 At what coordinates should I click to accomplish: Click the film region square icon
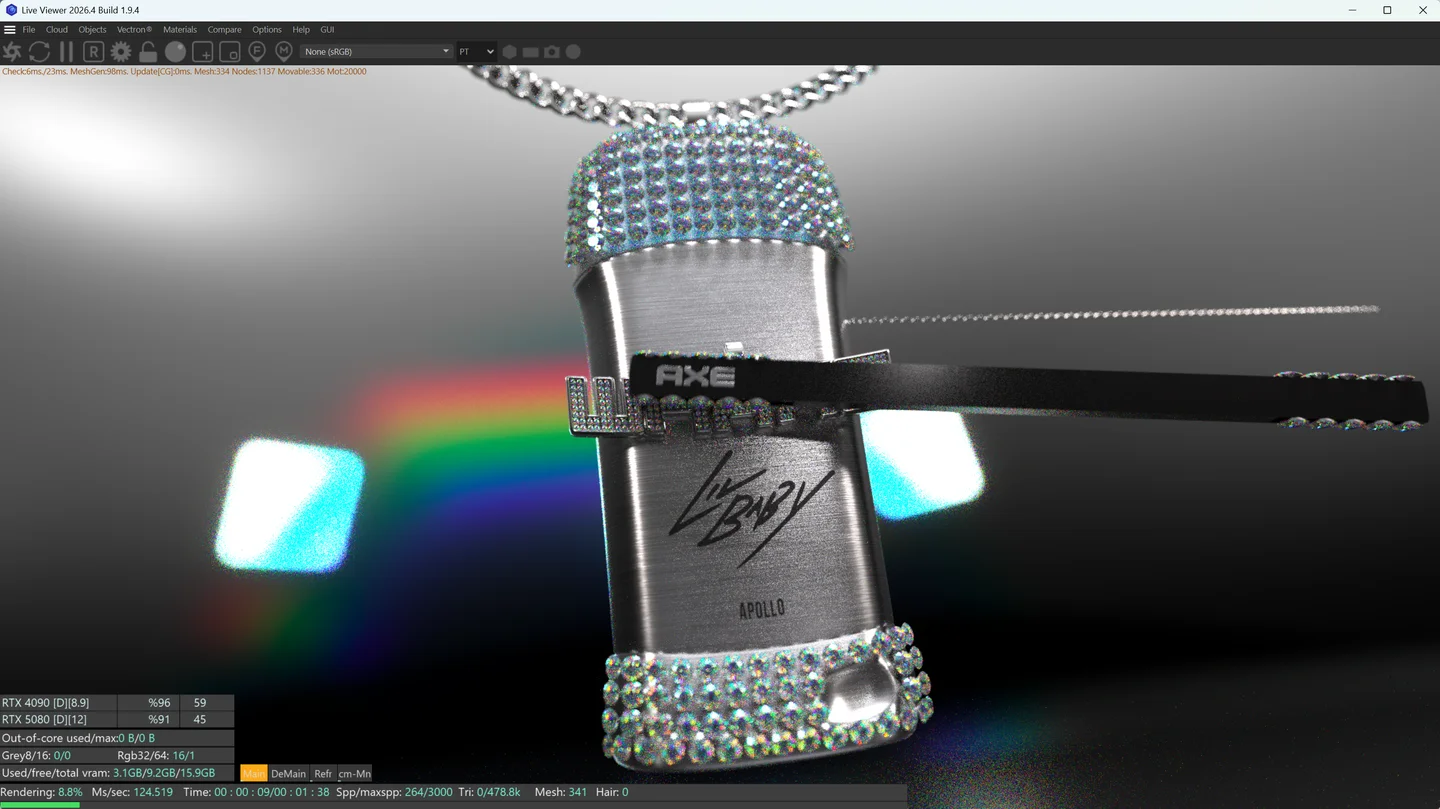[x=229, y=52]
